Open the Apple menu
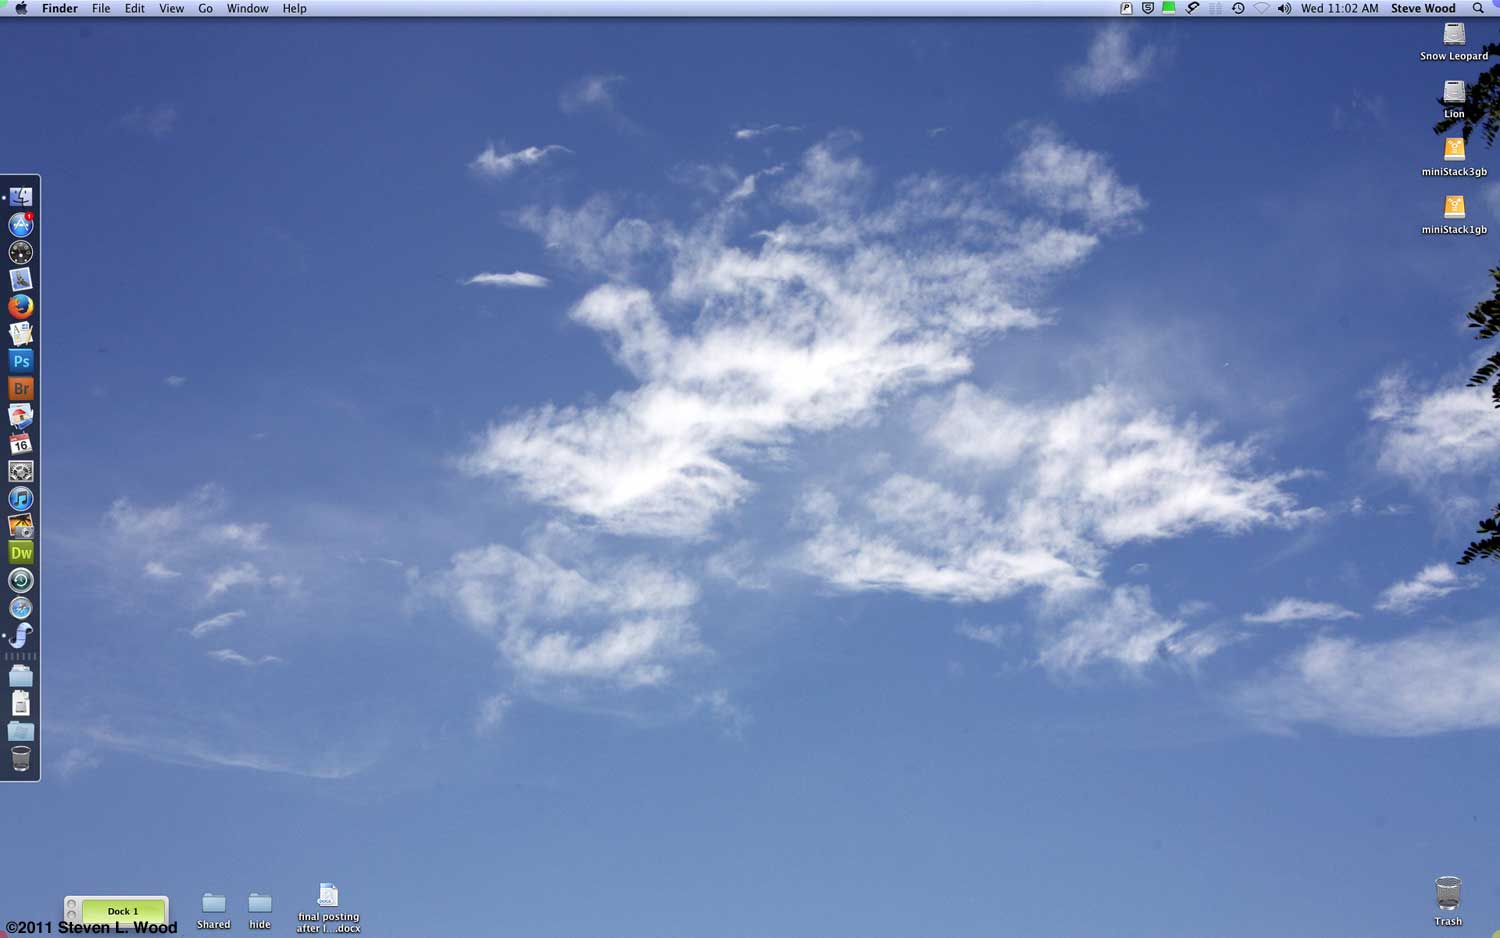Viewport: 1500px width, 938px height. pyautogui.click(x=21, y=8)
